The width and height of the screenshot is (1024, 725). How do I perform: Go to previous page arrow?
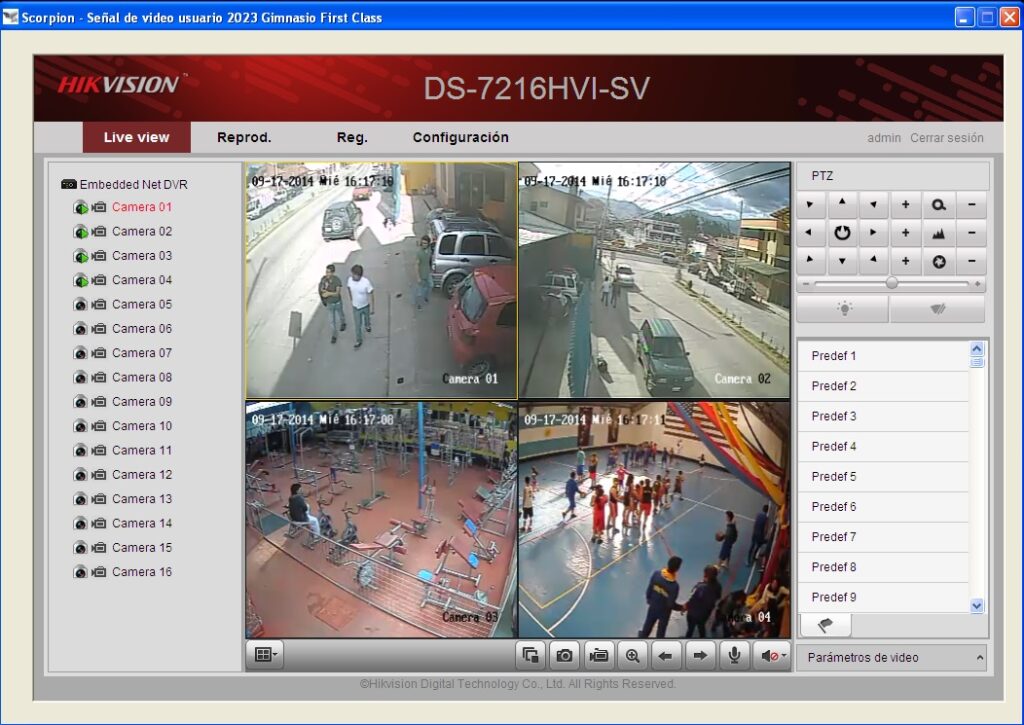665,655
